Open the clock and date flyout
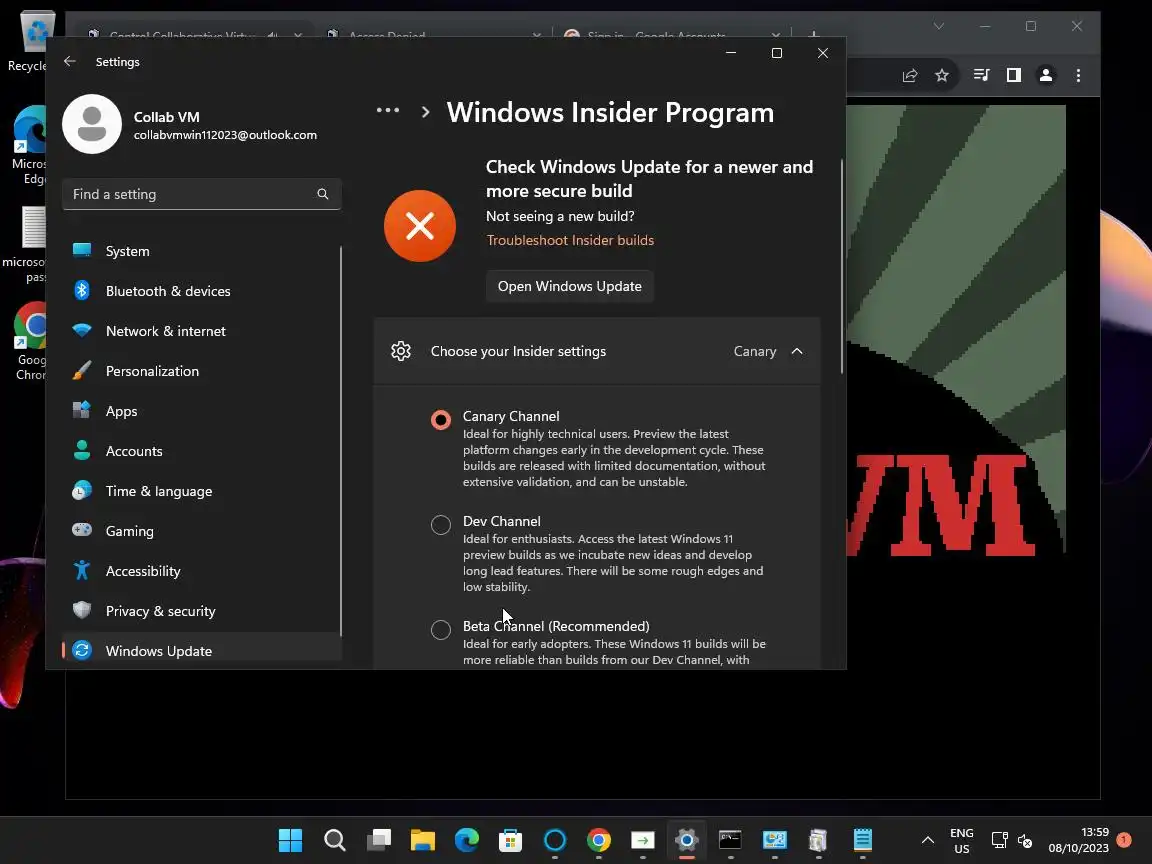1152x864 pixels. [1079, 840]
